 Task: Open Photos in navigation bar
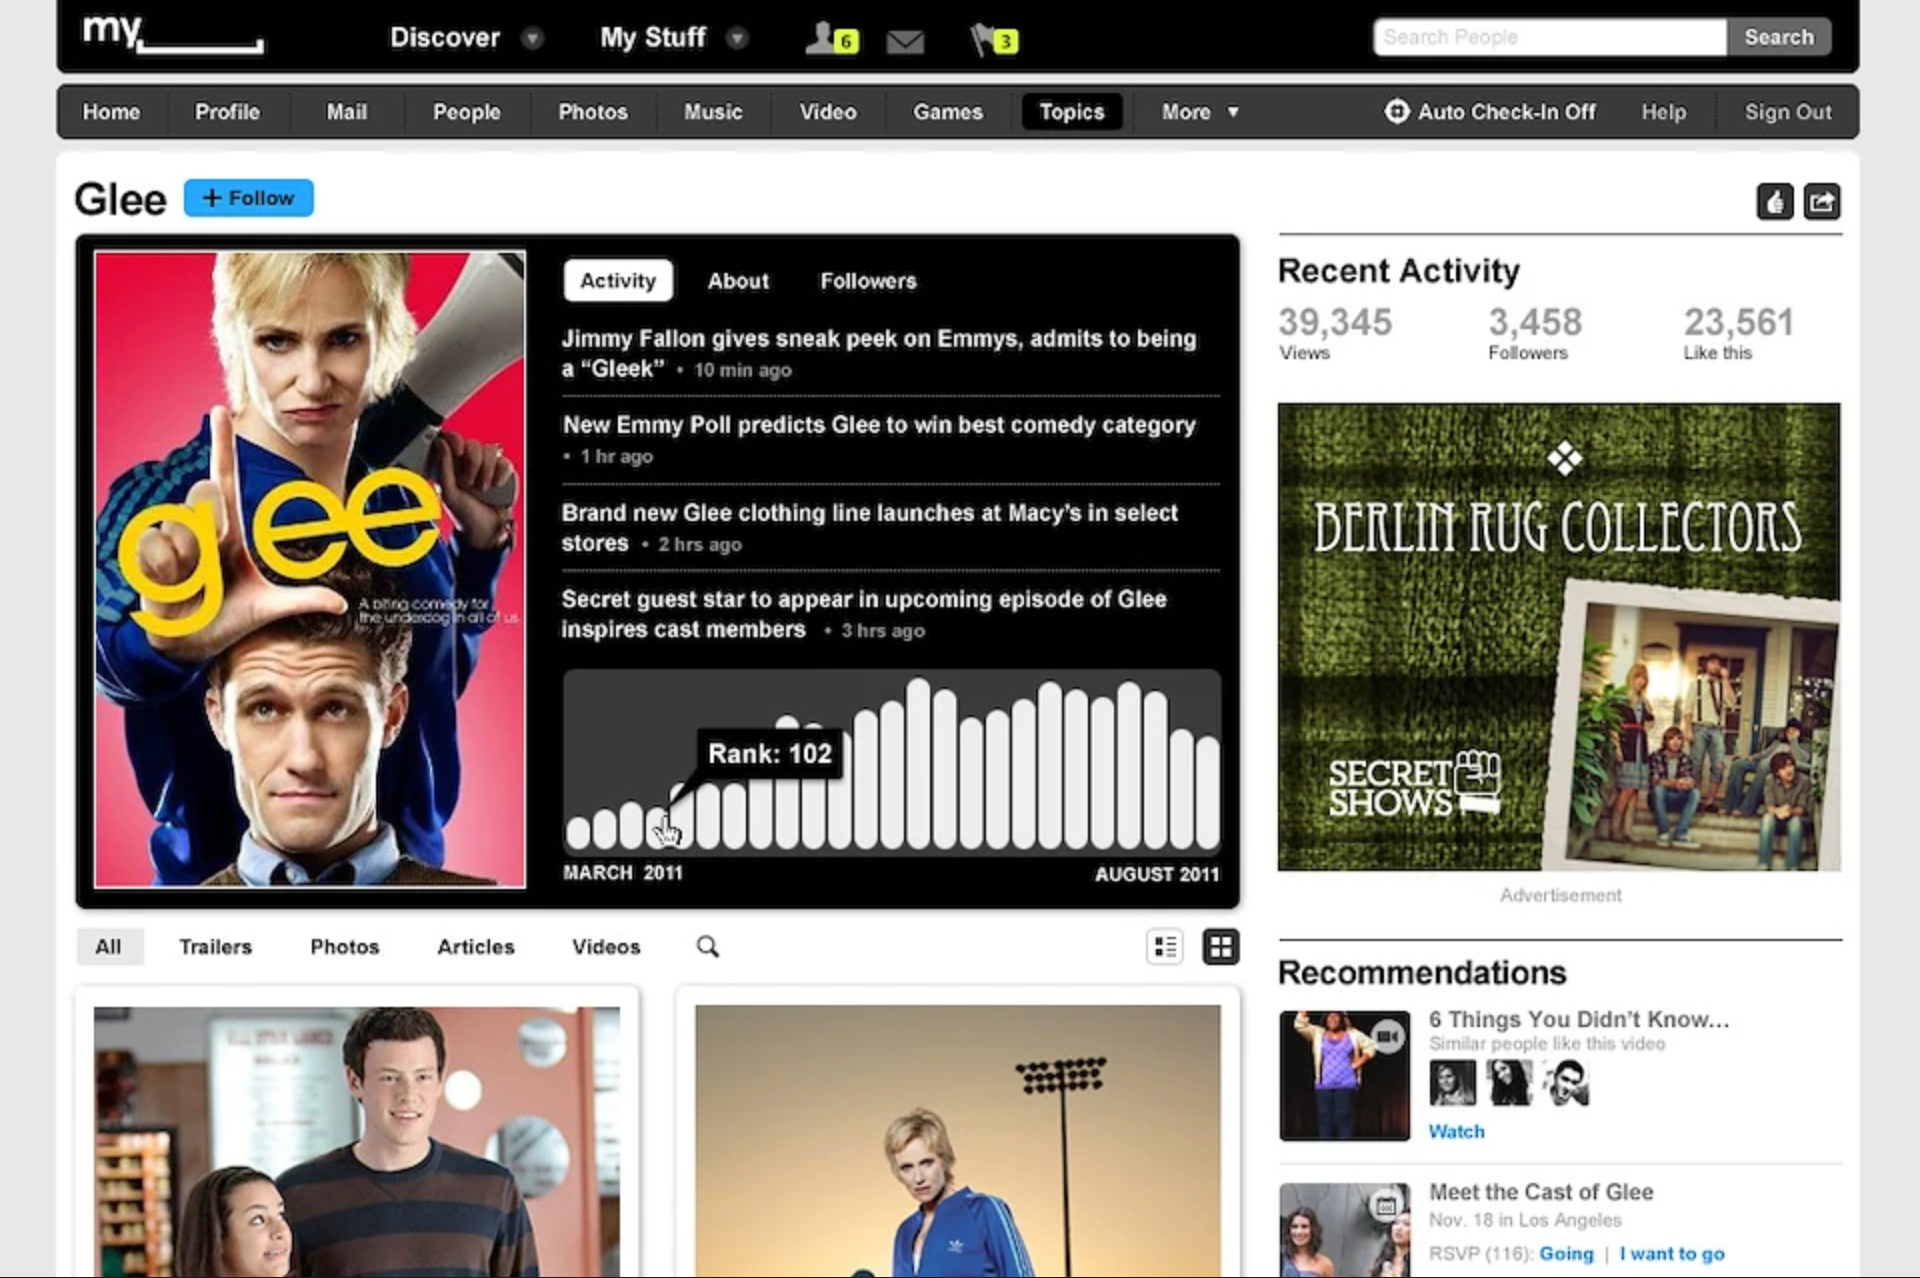[593, 112]
